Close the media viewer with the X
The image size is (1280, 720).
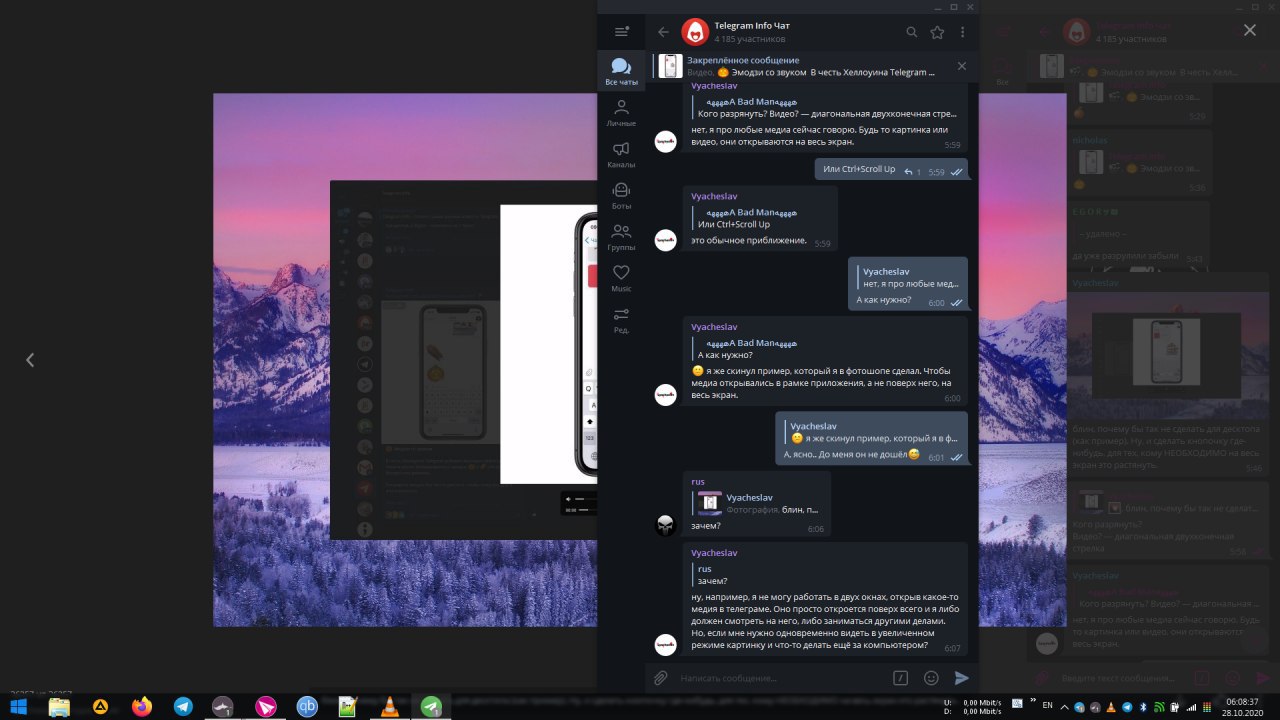click(x=1249, y=30)
